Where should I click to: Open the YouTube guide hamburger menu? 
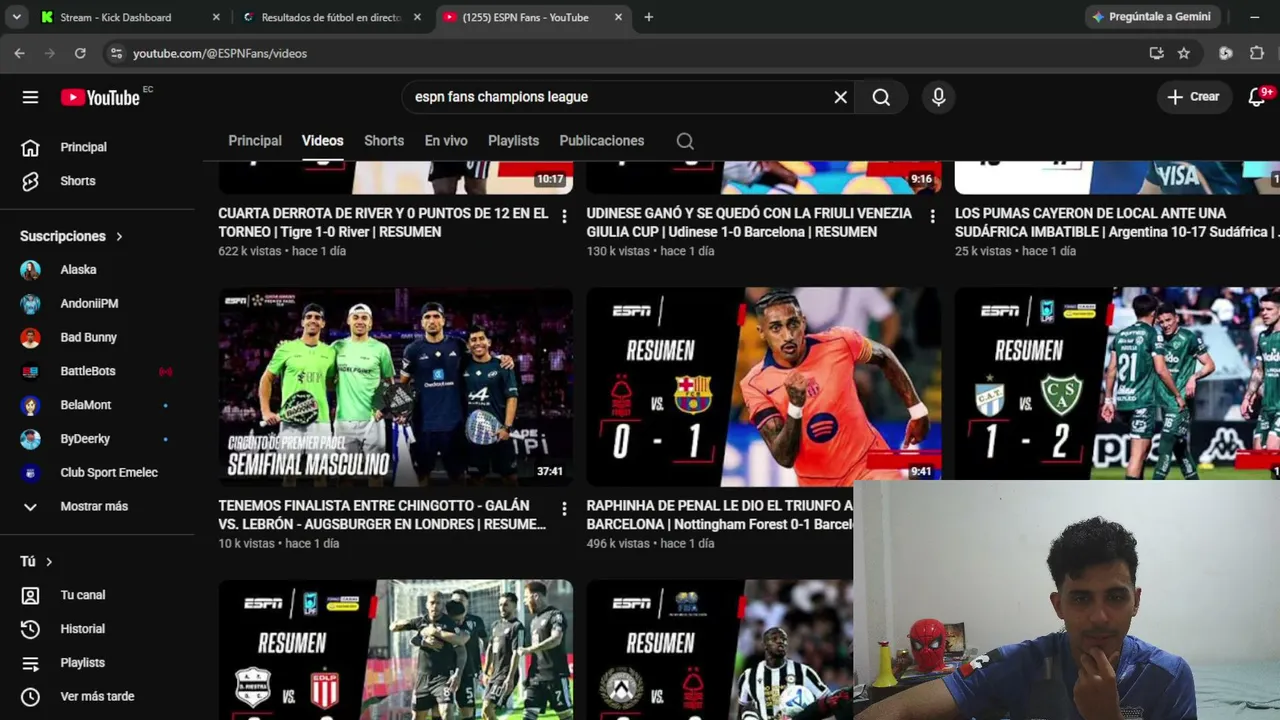(30, 97)
